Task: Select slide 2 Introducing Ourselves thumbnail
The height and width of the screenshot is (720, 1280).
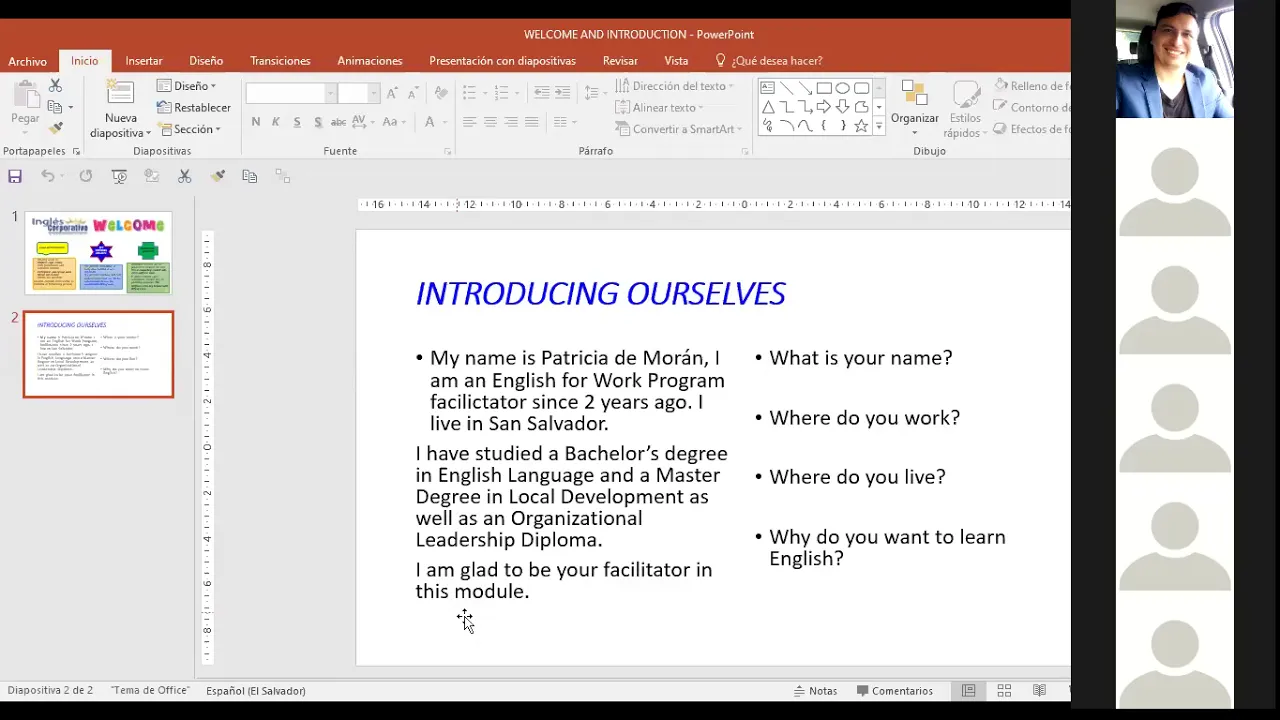Action: 98,354
